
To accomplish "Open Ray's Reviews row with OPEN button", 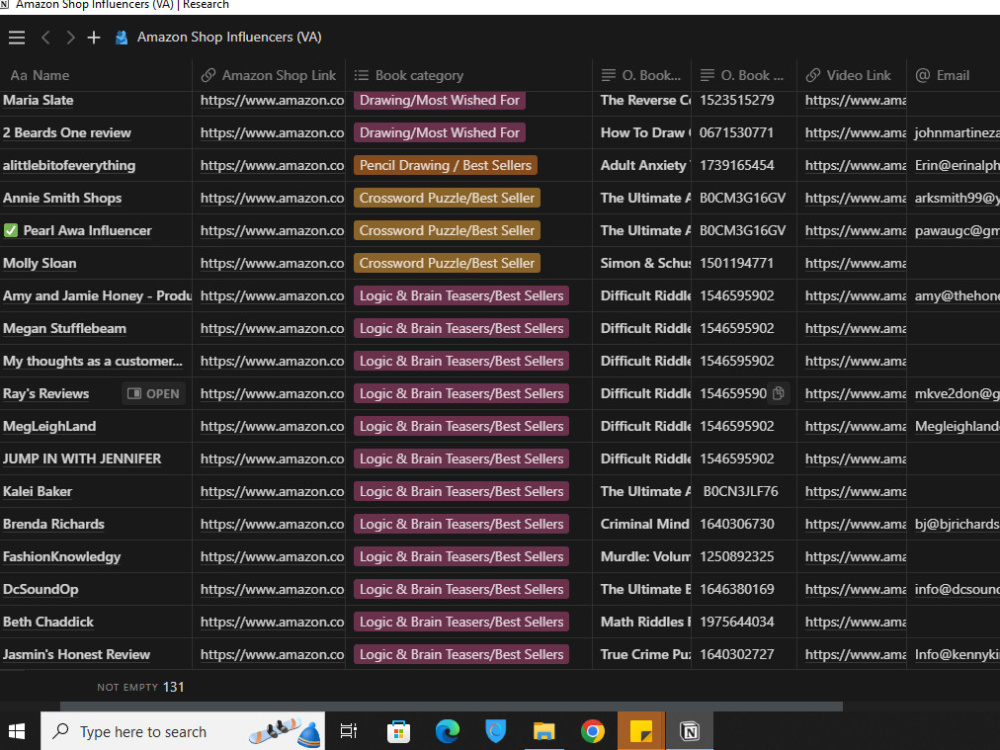I will pos(154,393).
